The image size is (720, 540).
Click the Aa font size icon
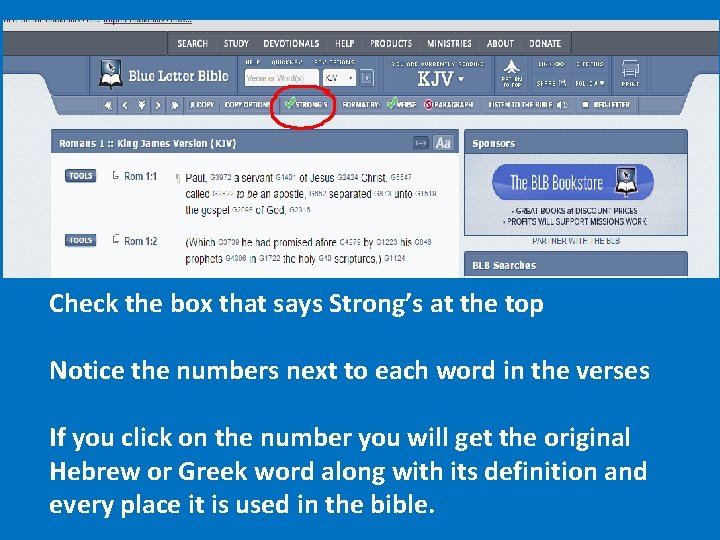pyautogui.click(x=443, y=143)
